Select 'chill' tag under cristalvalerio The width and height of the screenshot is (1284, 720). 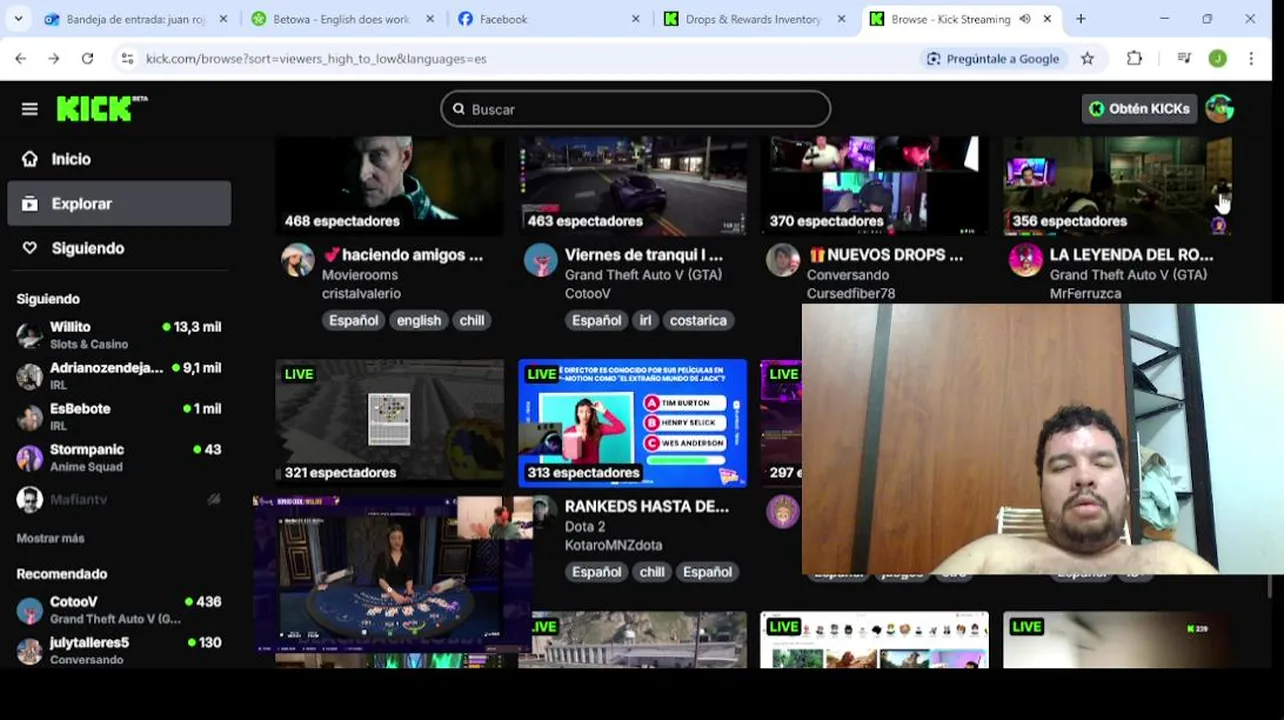[x=472, y=321]
